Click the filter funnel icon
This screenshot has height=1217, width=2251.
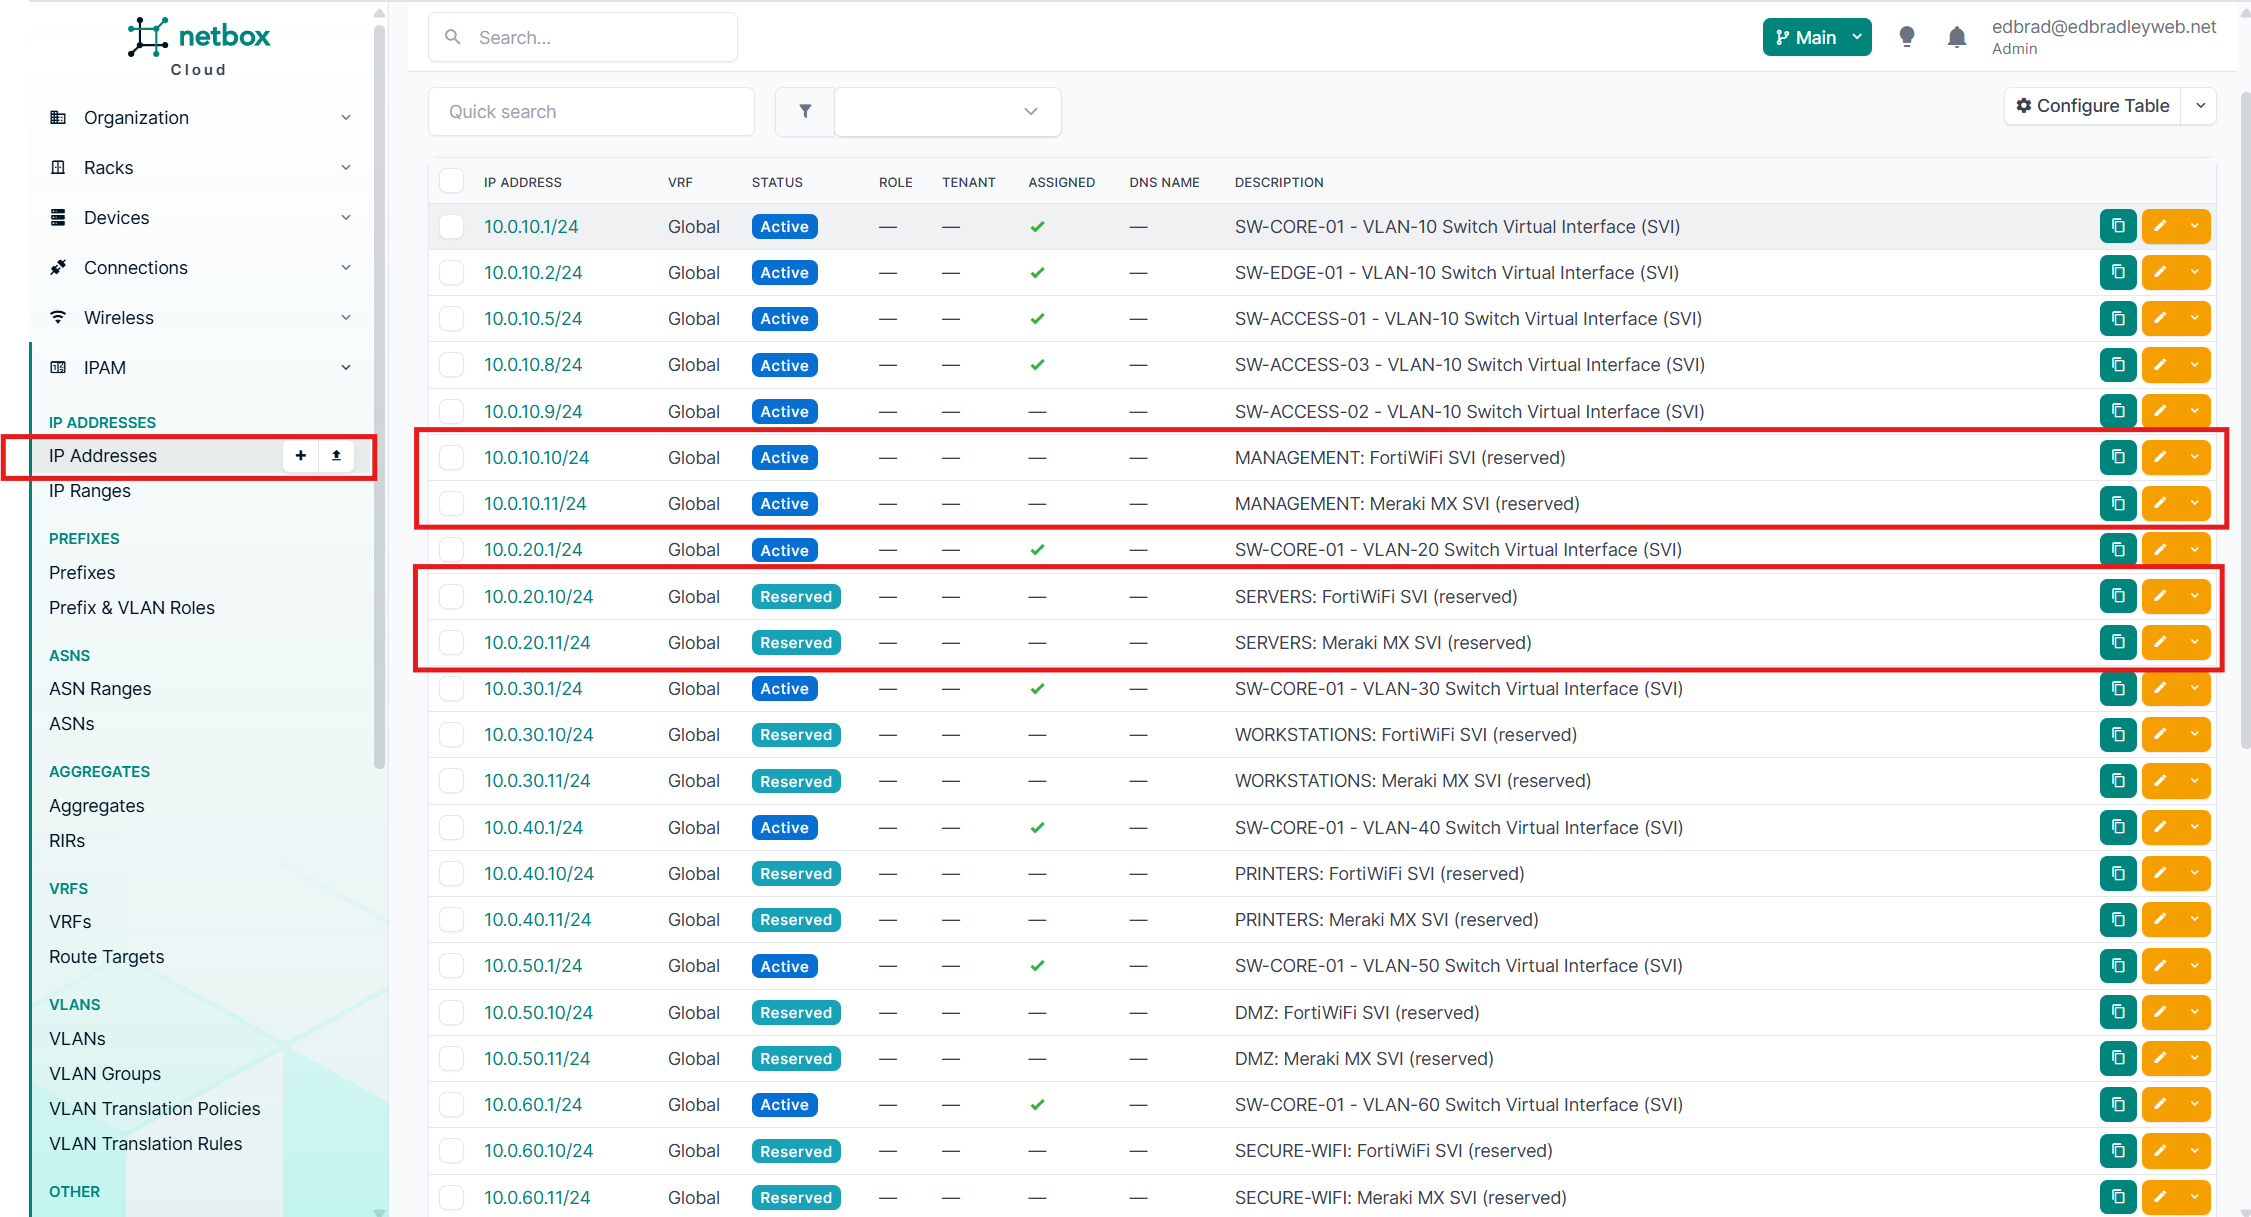(x=805, y=111)
